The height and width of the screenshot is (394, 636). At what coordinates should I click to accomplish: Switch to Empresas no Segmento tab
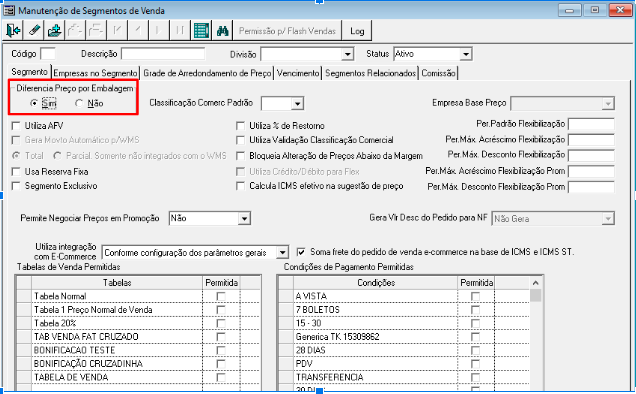pos(95,73)
